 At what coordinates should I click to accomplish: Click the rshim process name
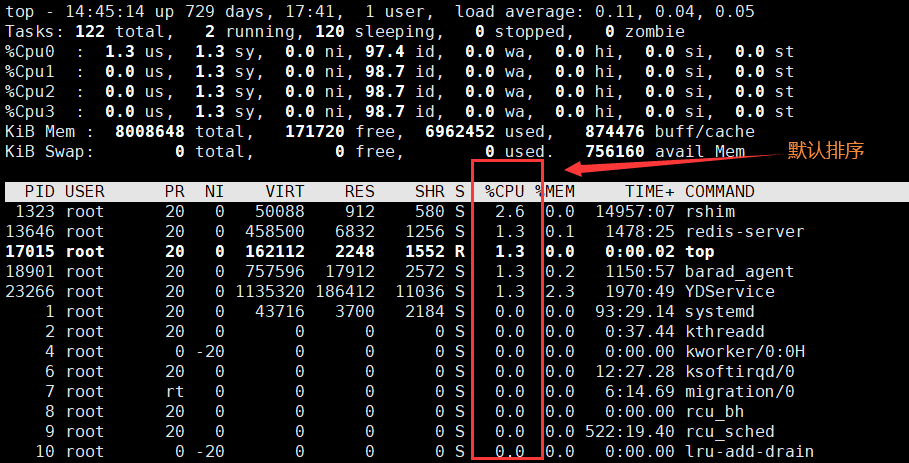[709, 211]
